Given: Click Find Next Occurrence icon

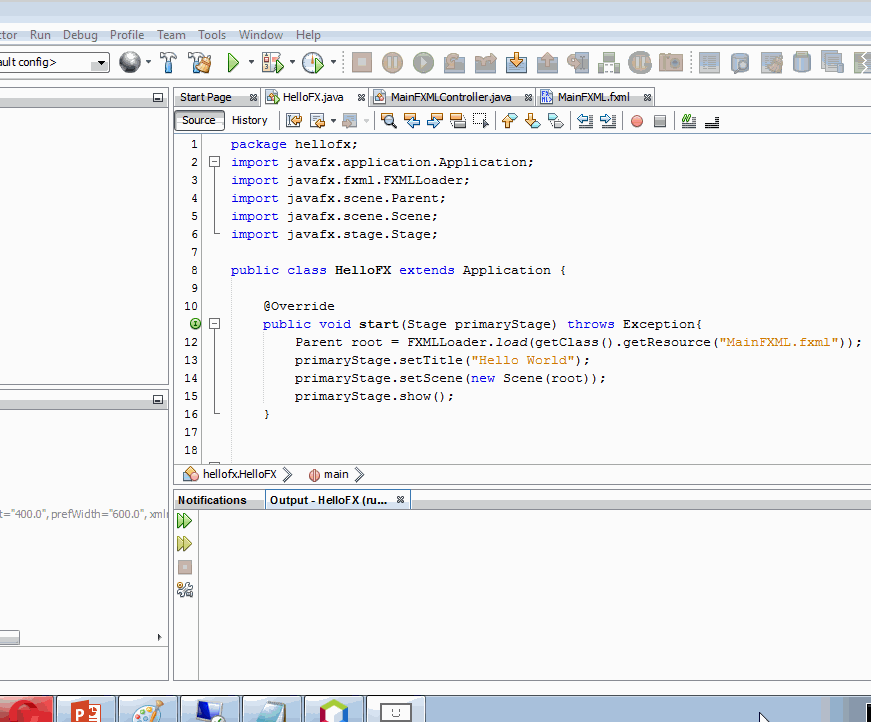Looking at the screenshot, I should click(x=434, y=121).
